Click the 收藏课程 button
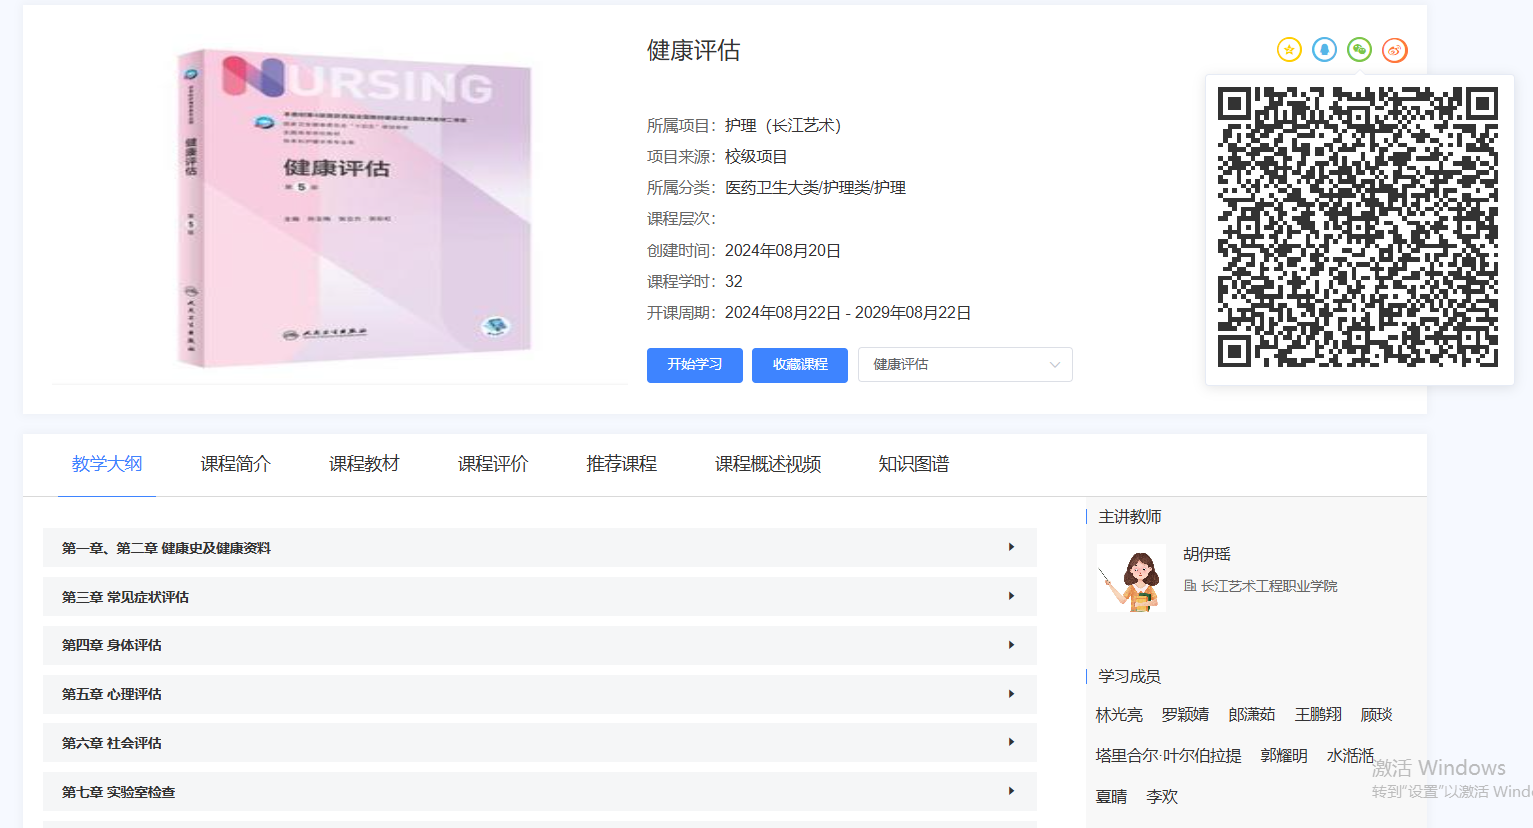 coord(799,365)
